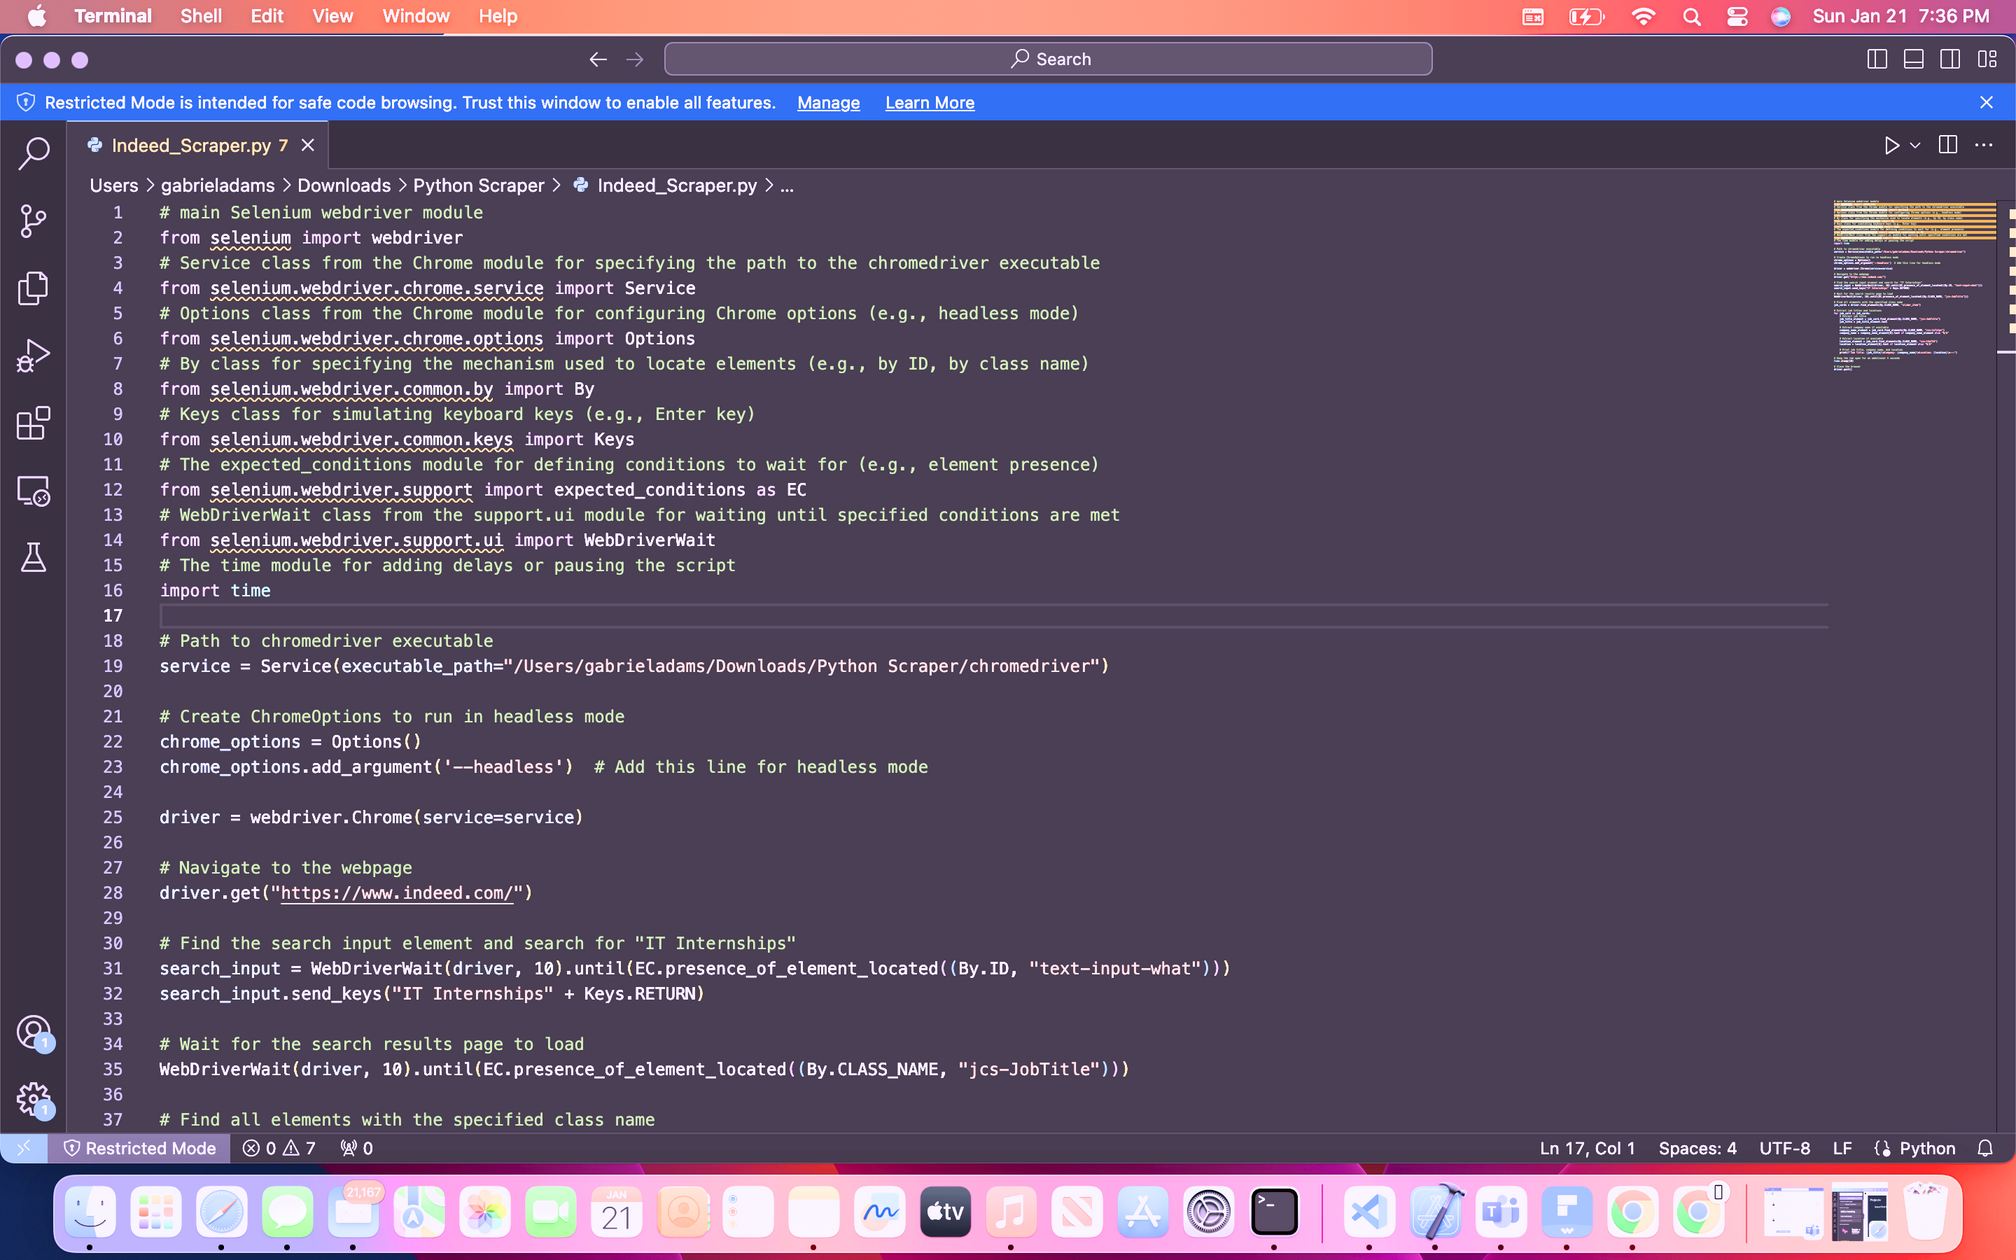Expand the run options dropdown arrow
This screenshot has width=2016, height=1260.
(1915, 146)
